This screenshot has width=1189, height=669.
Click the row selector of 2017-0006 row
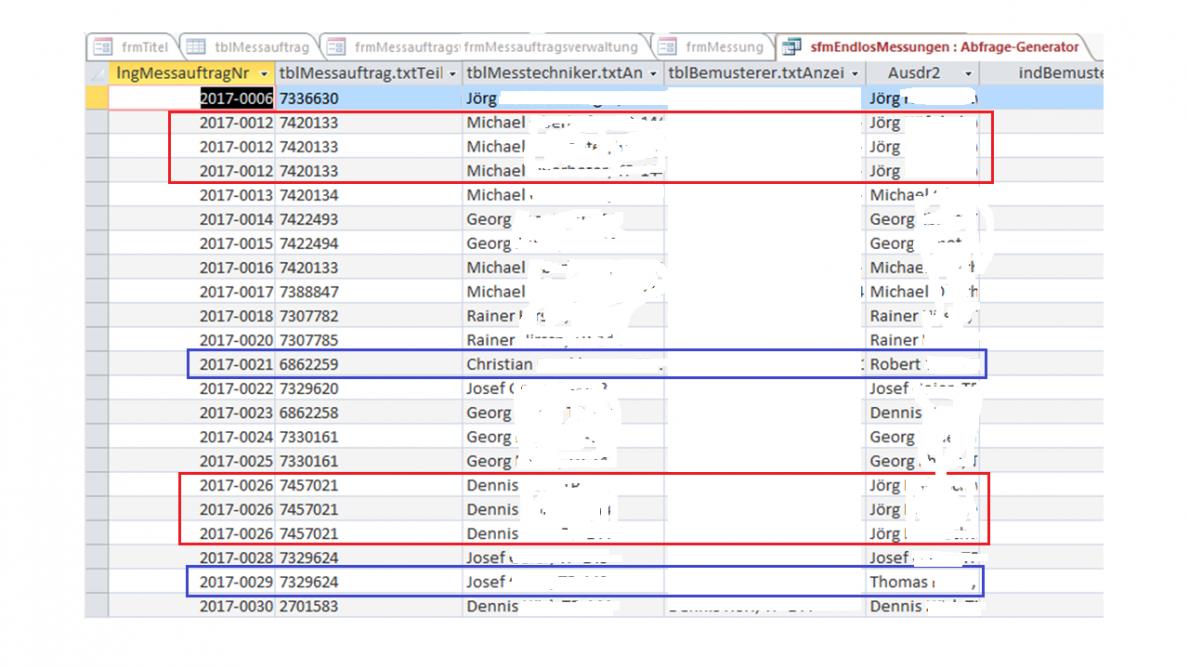coord(97,98)
